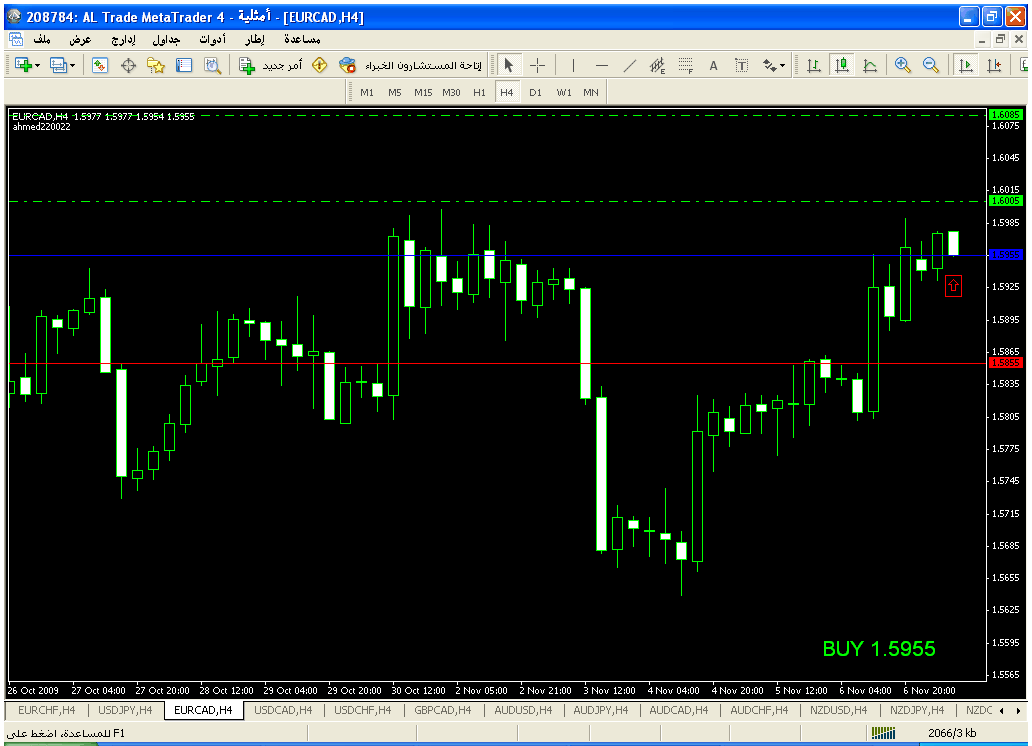Select the Fibonacci retracement tool
The width and height of the screenshot is (1032, 746).
pos(685,65)
